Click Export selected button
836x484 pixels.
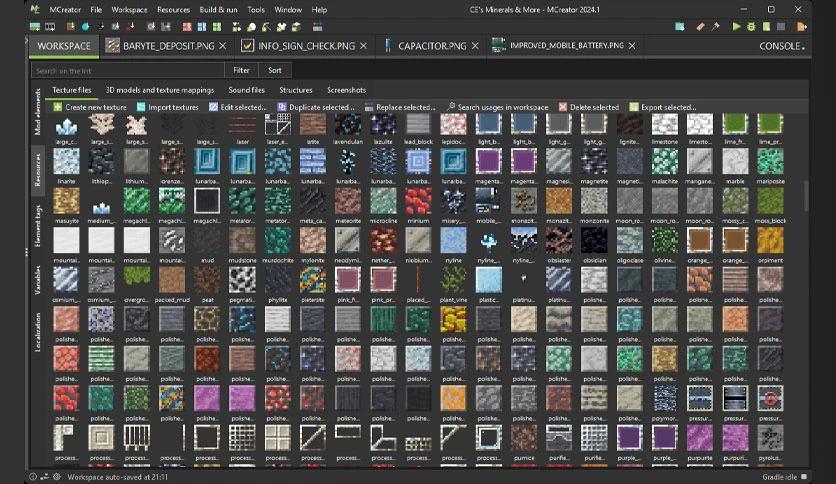(663, 107)
